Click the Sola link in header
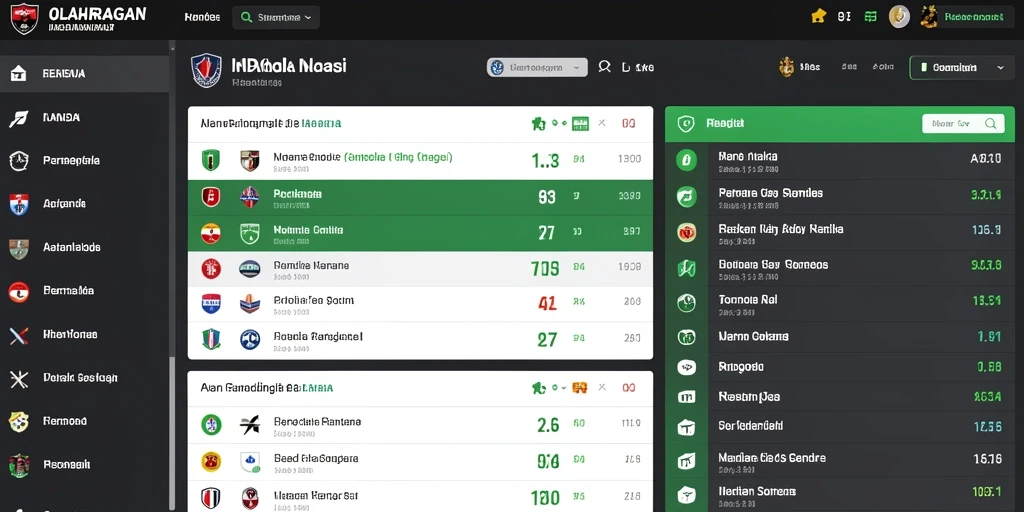Screen dimensions: 1024x512 tap(883, 67)
